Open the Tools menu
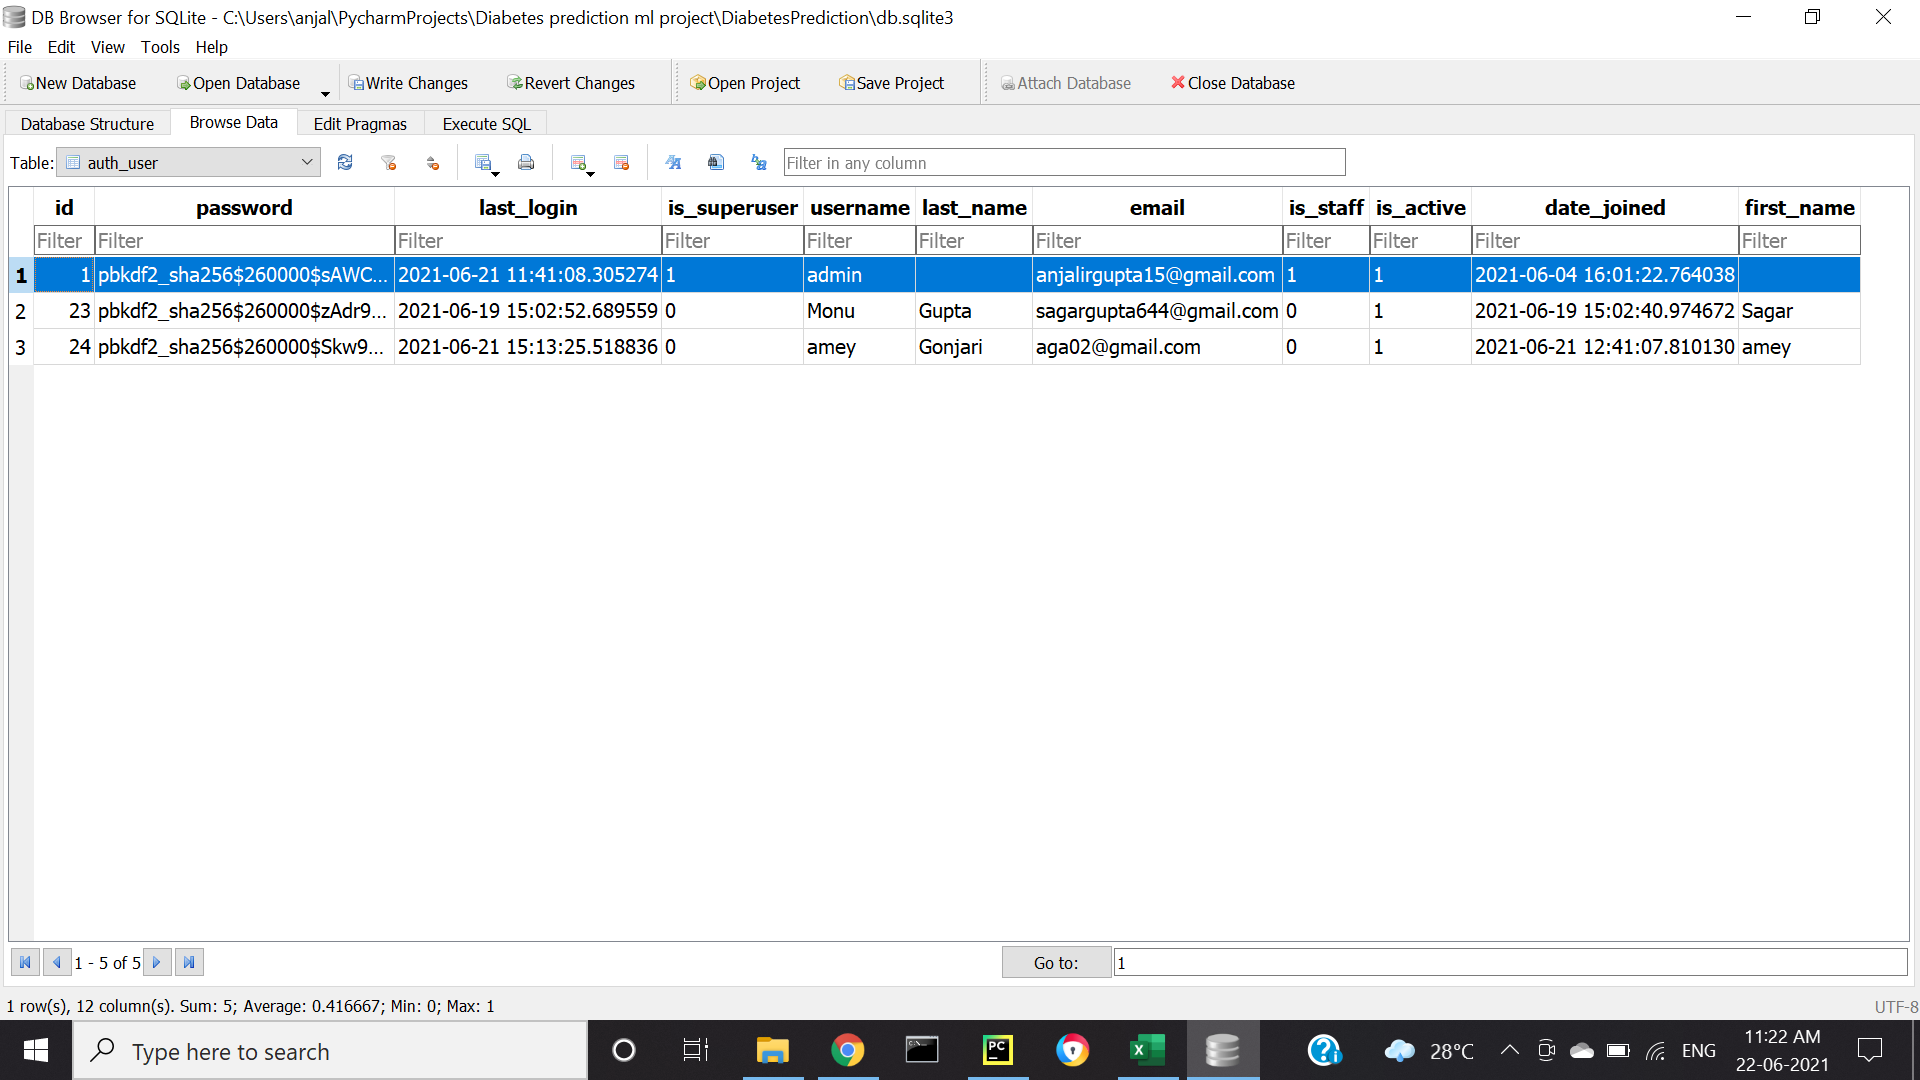Screen dimensions: 1920x1080 (160, 47)
